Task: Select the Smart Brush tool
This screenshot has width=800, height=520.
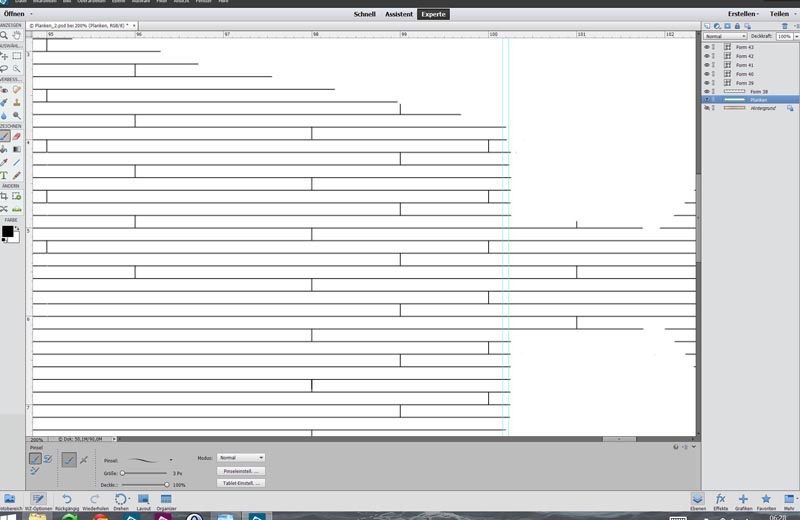Action: tap(4, 103)
